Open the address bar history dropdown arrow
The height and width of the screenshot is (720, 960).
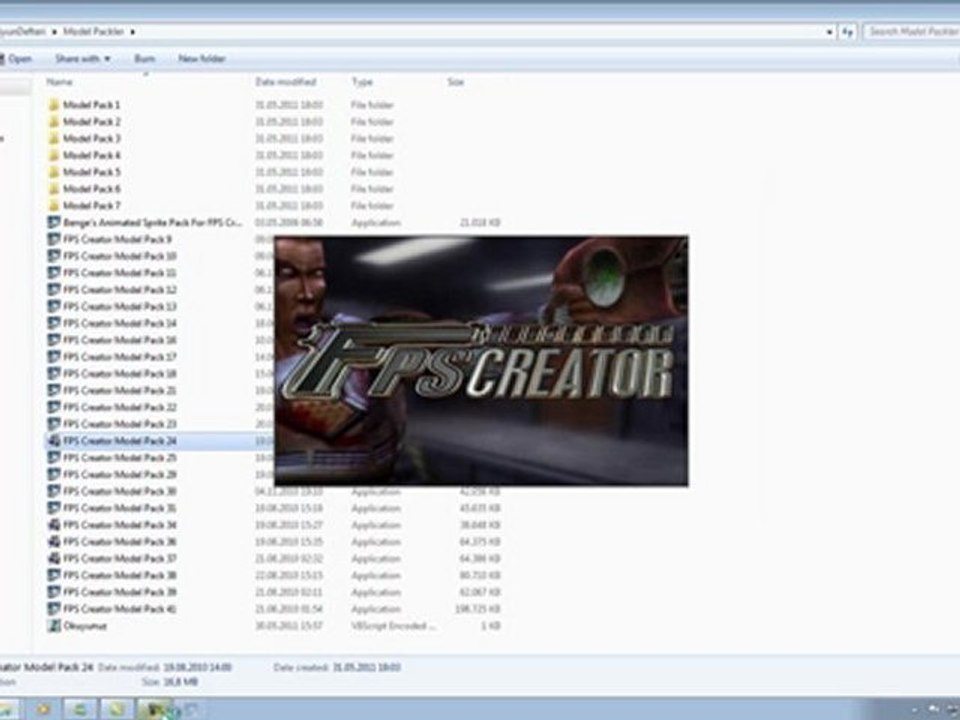click(x=830, y=32)
